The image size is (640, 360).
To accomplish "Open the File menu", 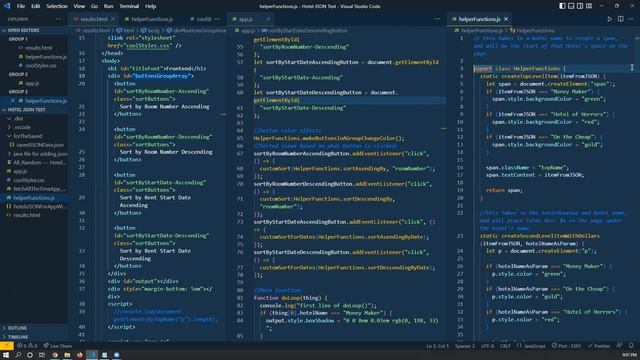I will pyautogui.click(x=21, y=6).
